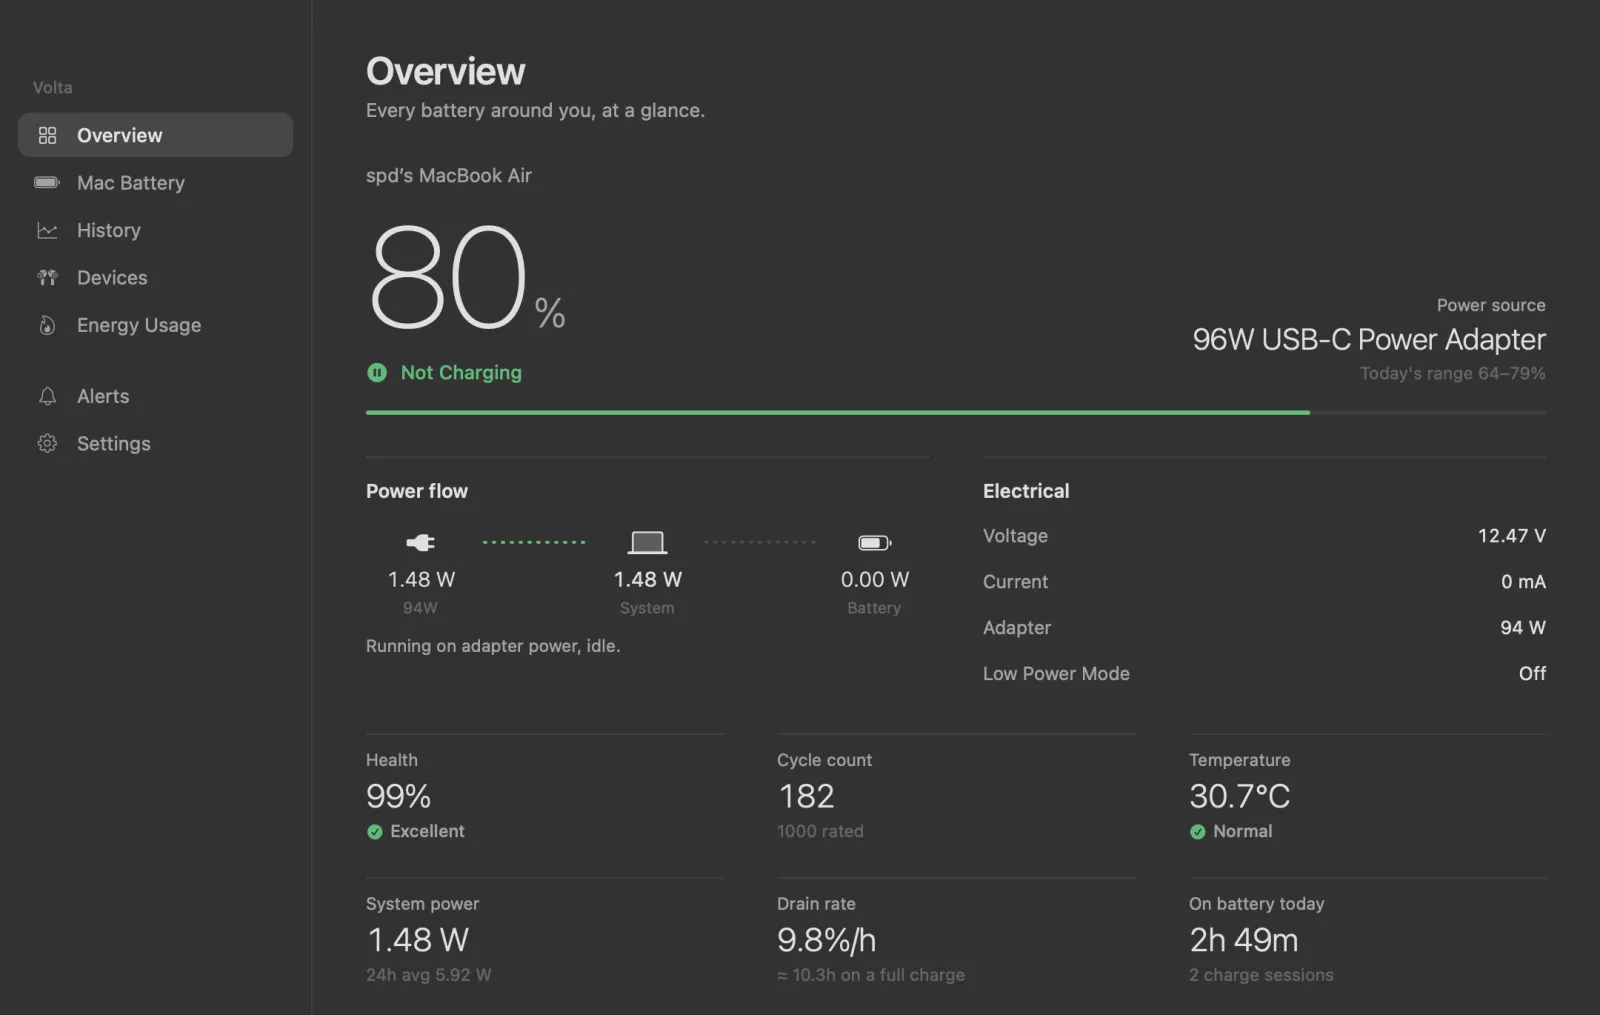Click the Alerts bell icon
Image resolution: width=1600 pixels, height=1015 pixels.
coord(47,396)
